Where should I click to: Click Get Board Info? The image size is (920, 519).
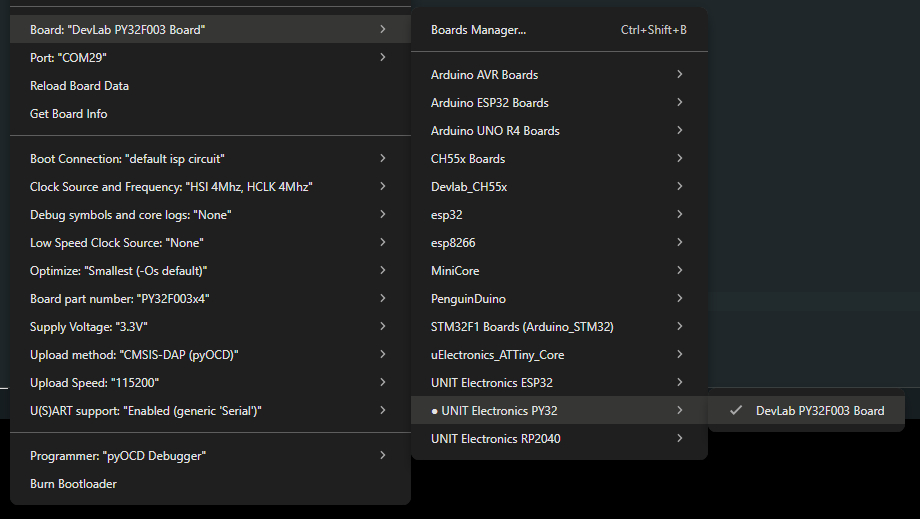[68, 114]
